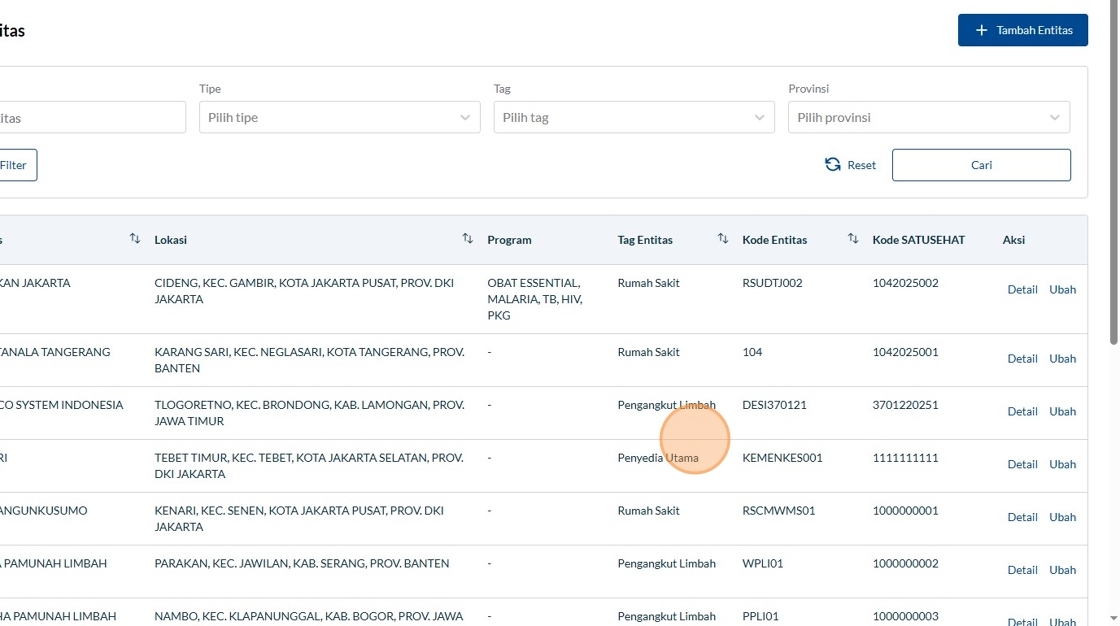The height and width of the screenshot is (626, 1120).
Task: Click sort arrows left of Lokasi header
Action: pos(135,239)
